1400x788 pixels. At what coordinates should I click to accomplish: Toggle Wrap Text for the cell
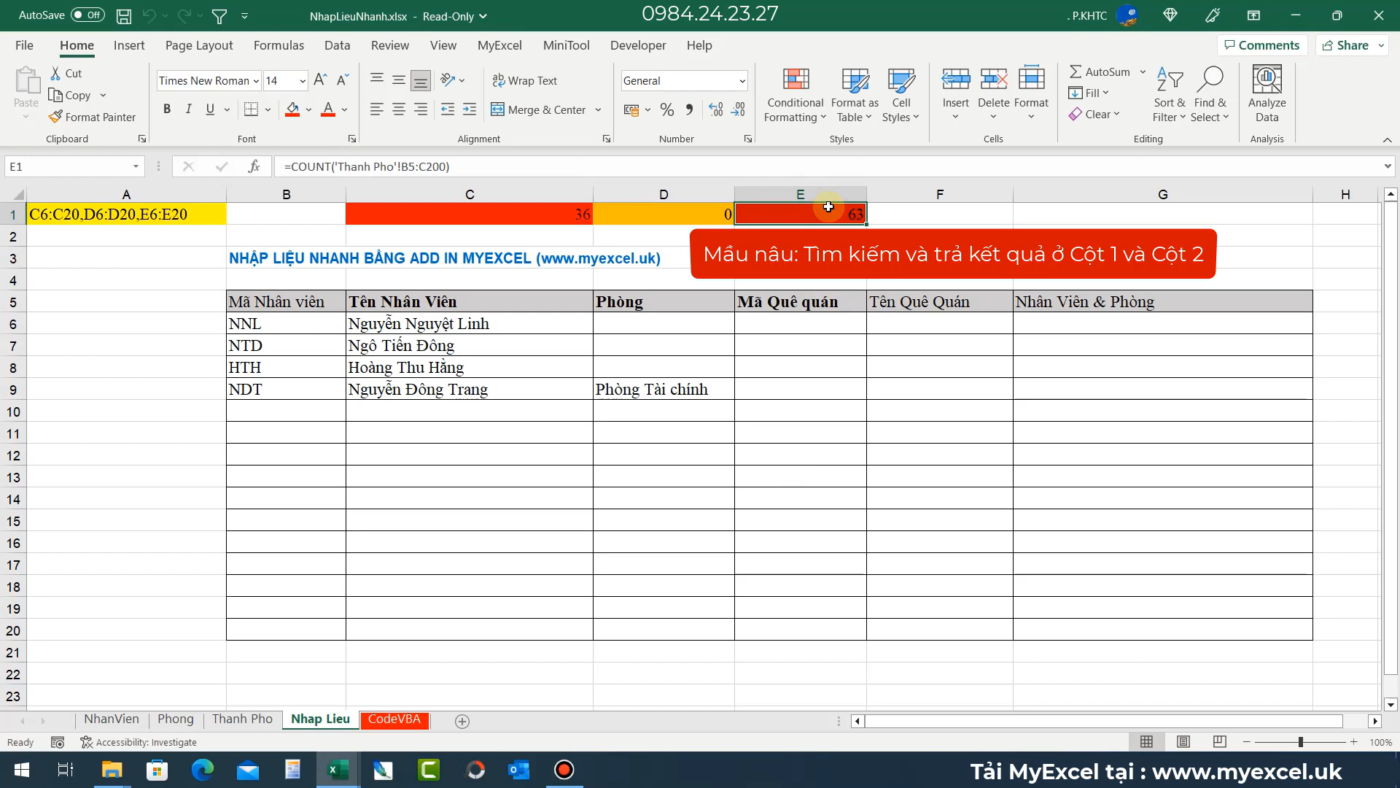[524, 81]
